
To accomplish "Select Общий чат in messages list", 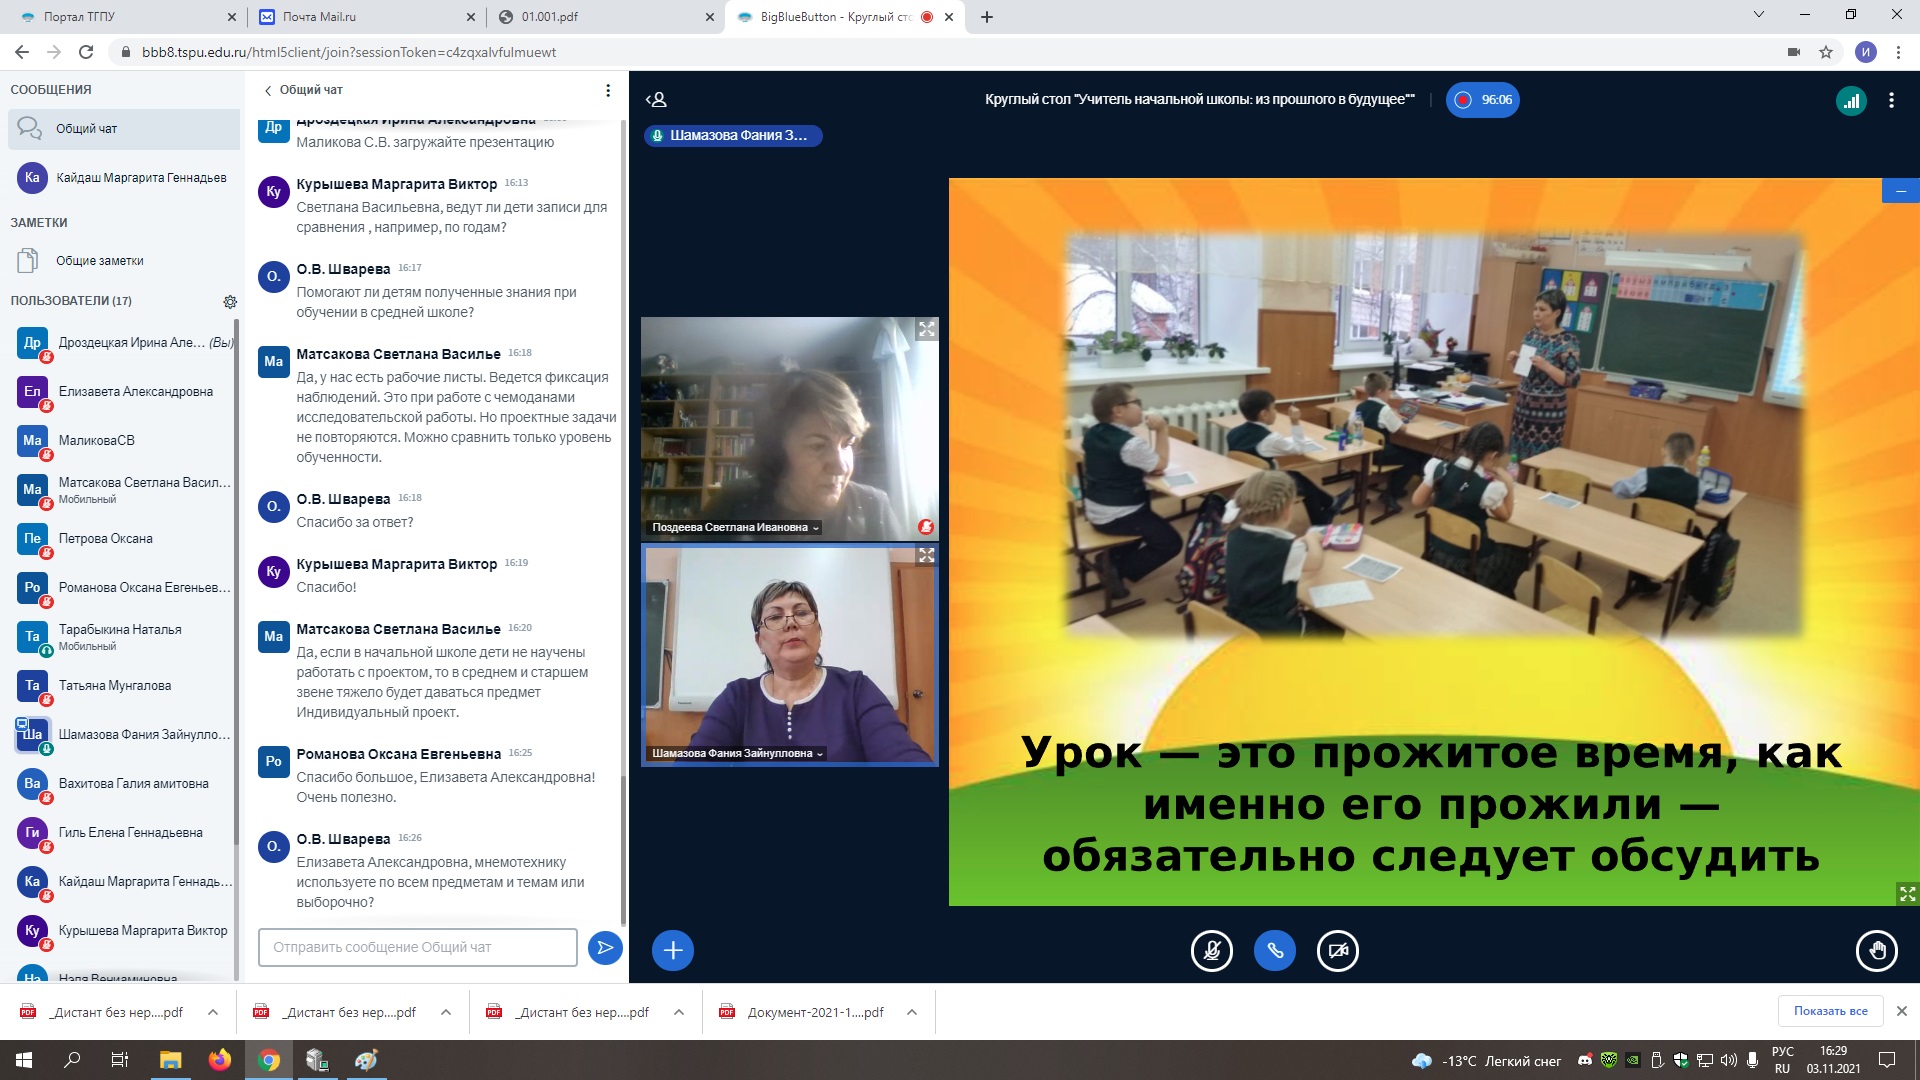I will (124, 129).
